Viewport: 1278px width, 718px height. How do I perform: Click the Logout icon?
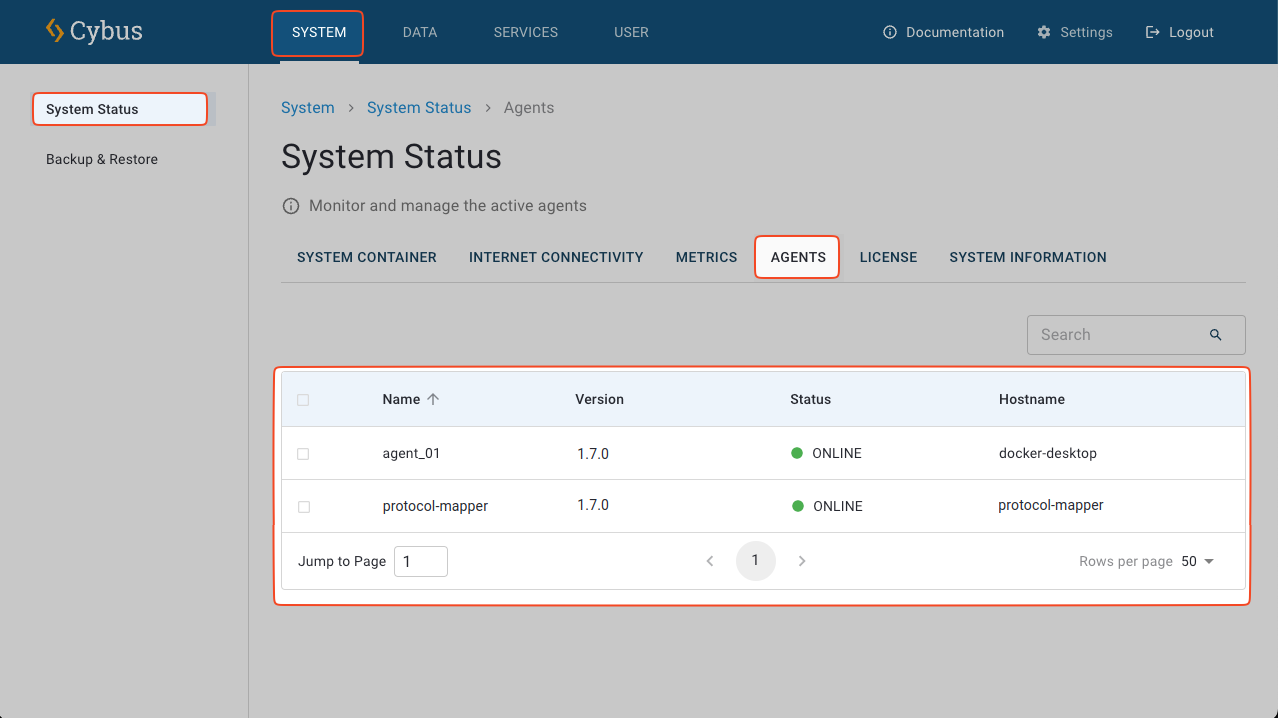pos(1153,32)
